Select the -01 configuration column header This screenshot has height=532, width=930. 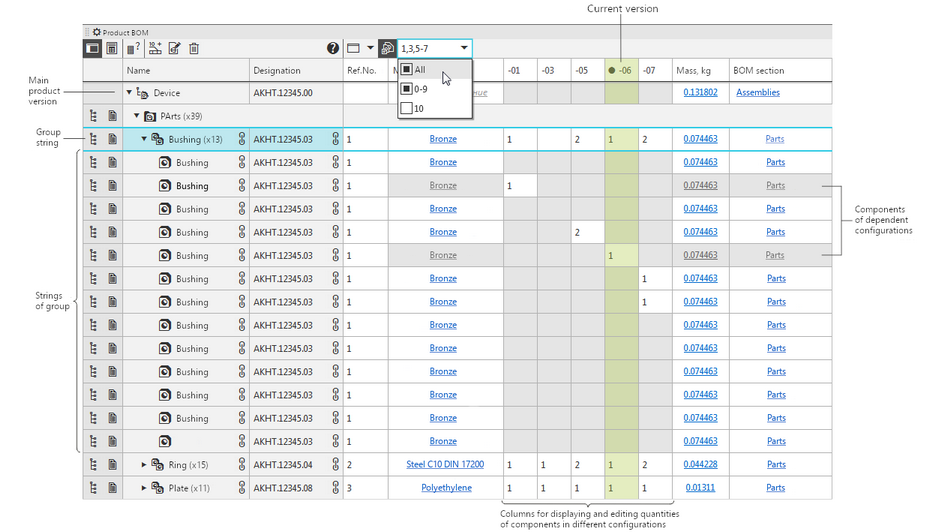(x=520, y=70)
